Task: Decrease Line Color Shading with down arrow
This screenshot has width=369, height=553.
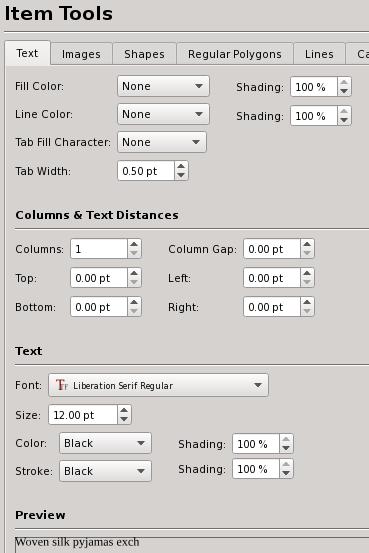Action: (344, 120)
